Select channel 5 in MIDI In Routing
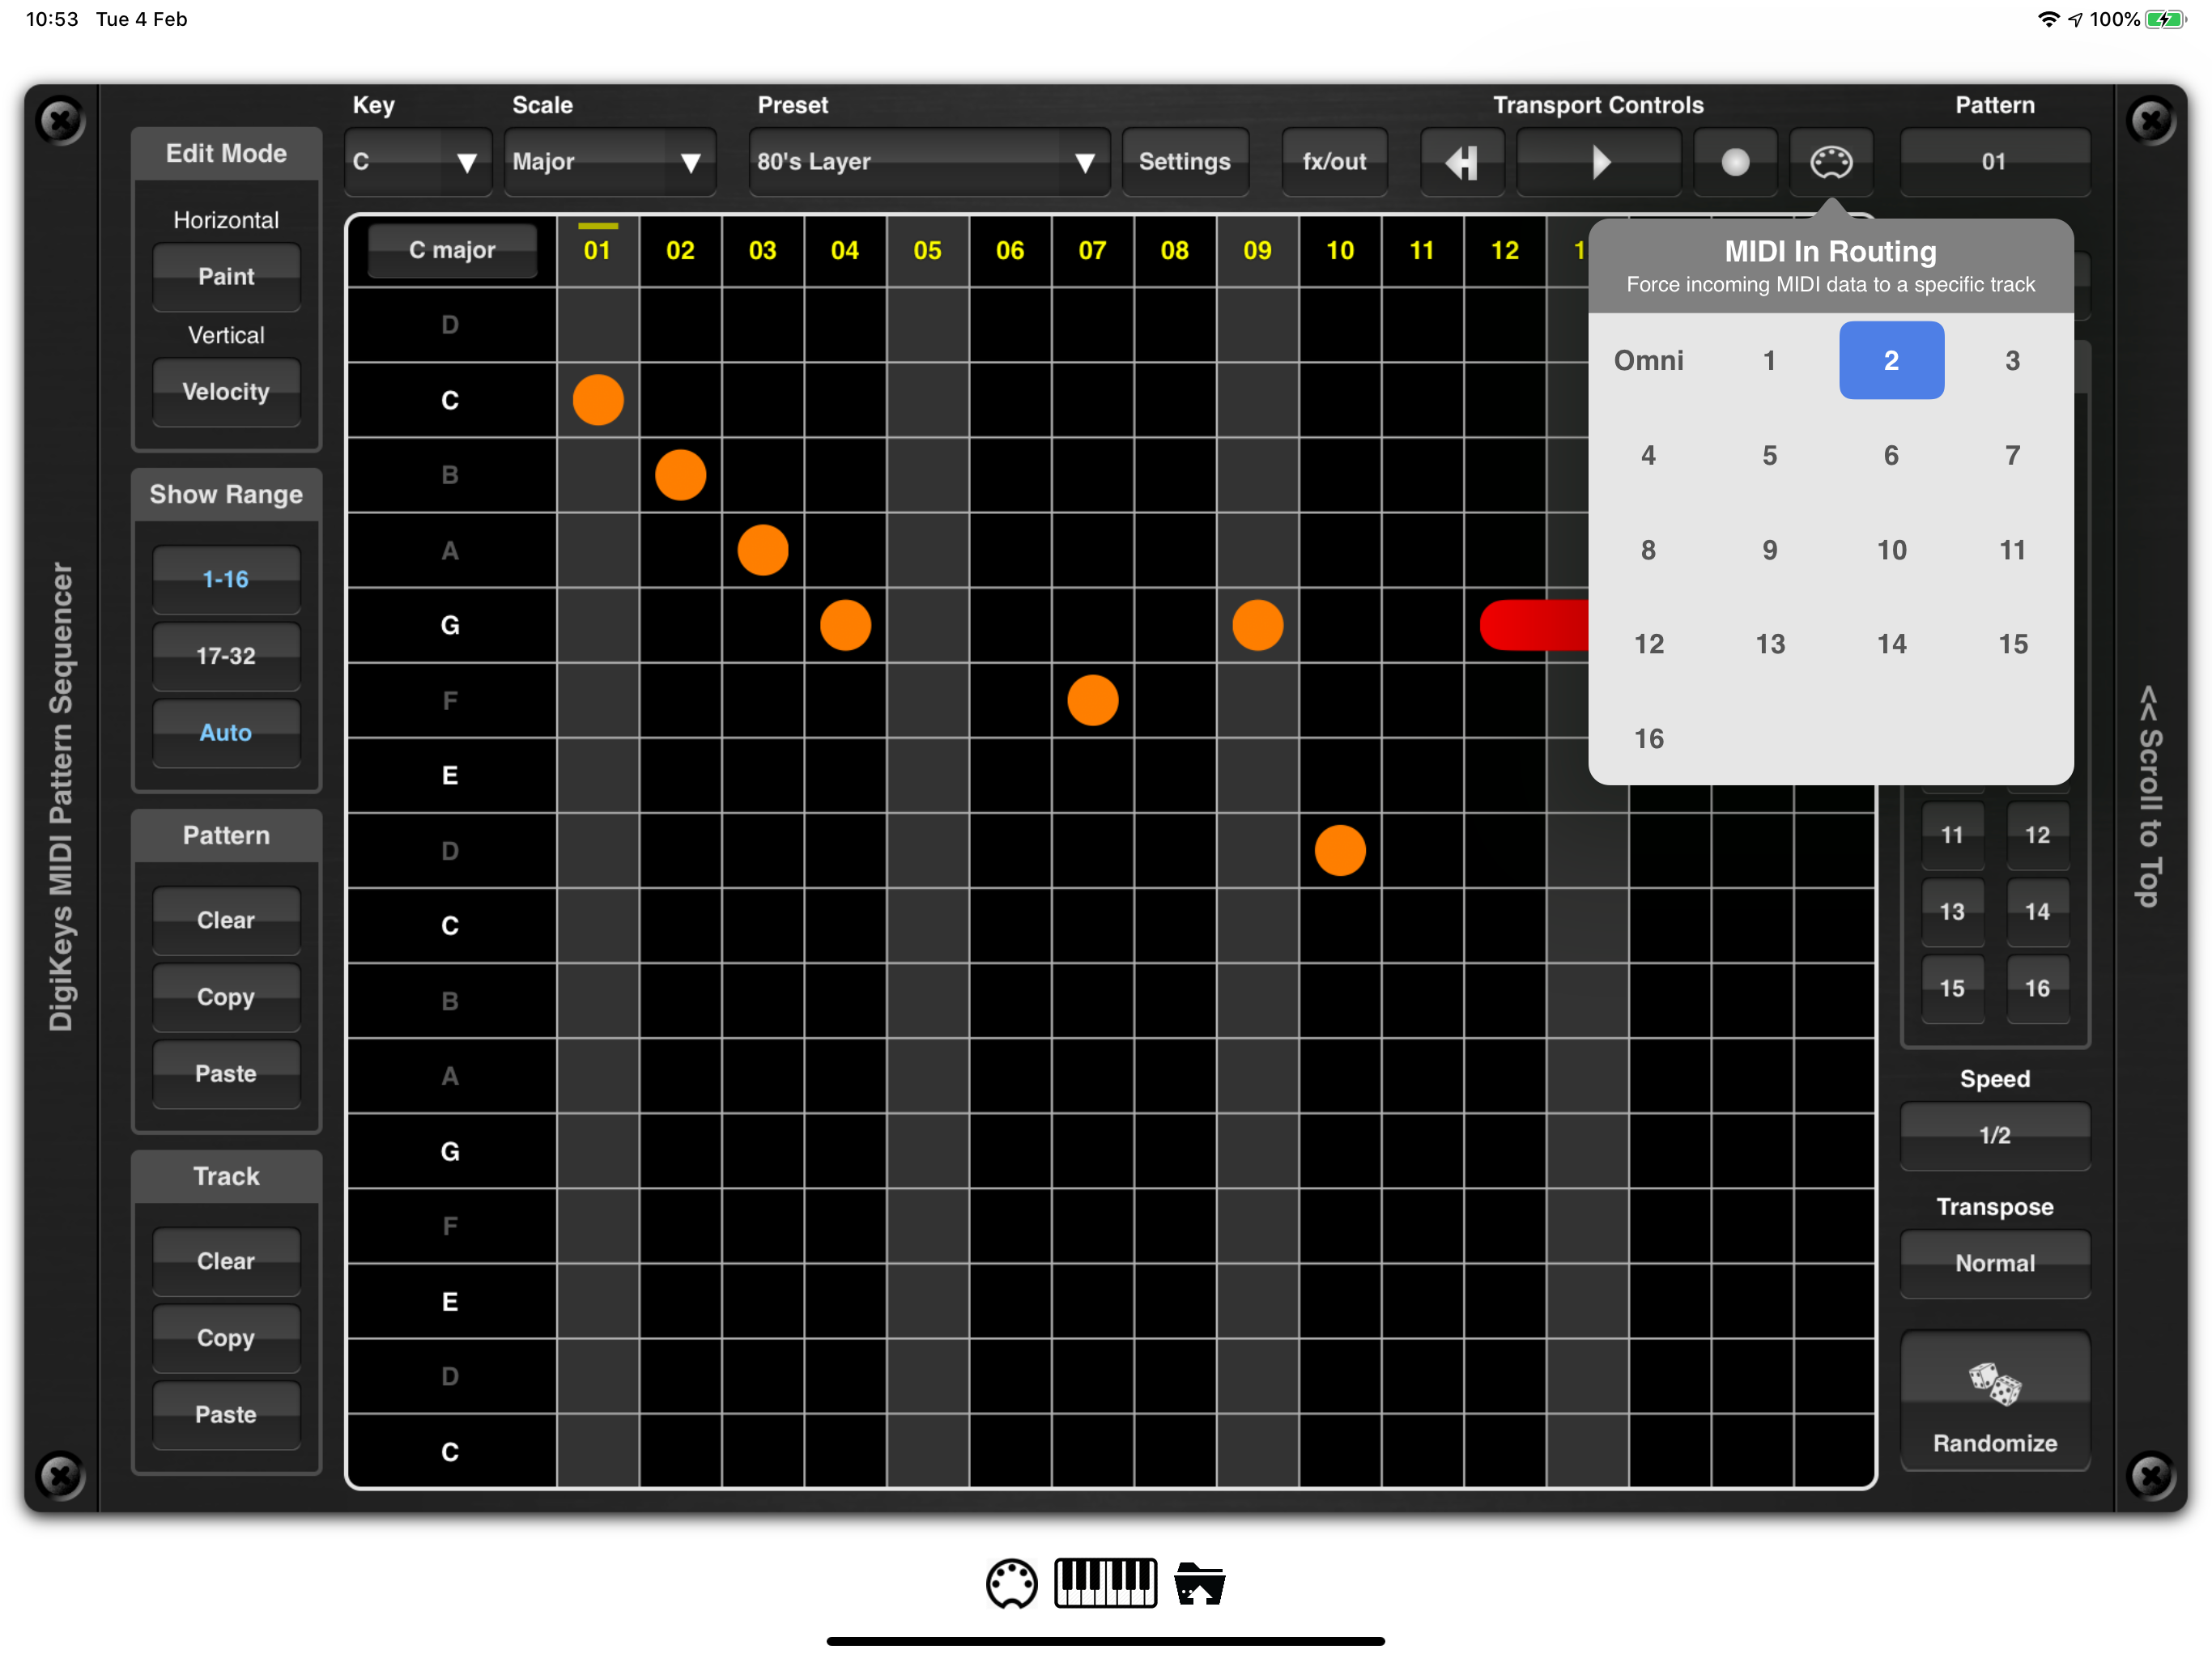The height and width of the screenshot is (1658, 2212). click(x=1769, y=455)
